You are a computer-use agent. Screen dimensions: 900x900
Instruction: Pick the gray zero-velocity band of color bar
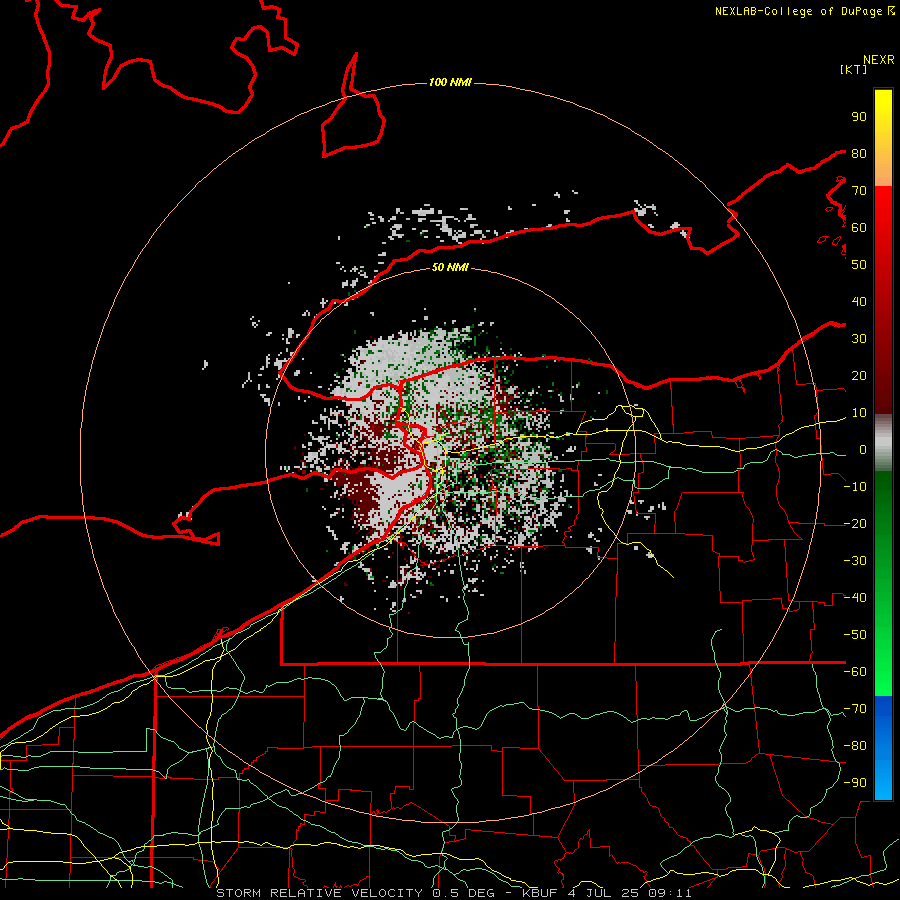(883, 443)
